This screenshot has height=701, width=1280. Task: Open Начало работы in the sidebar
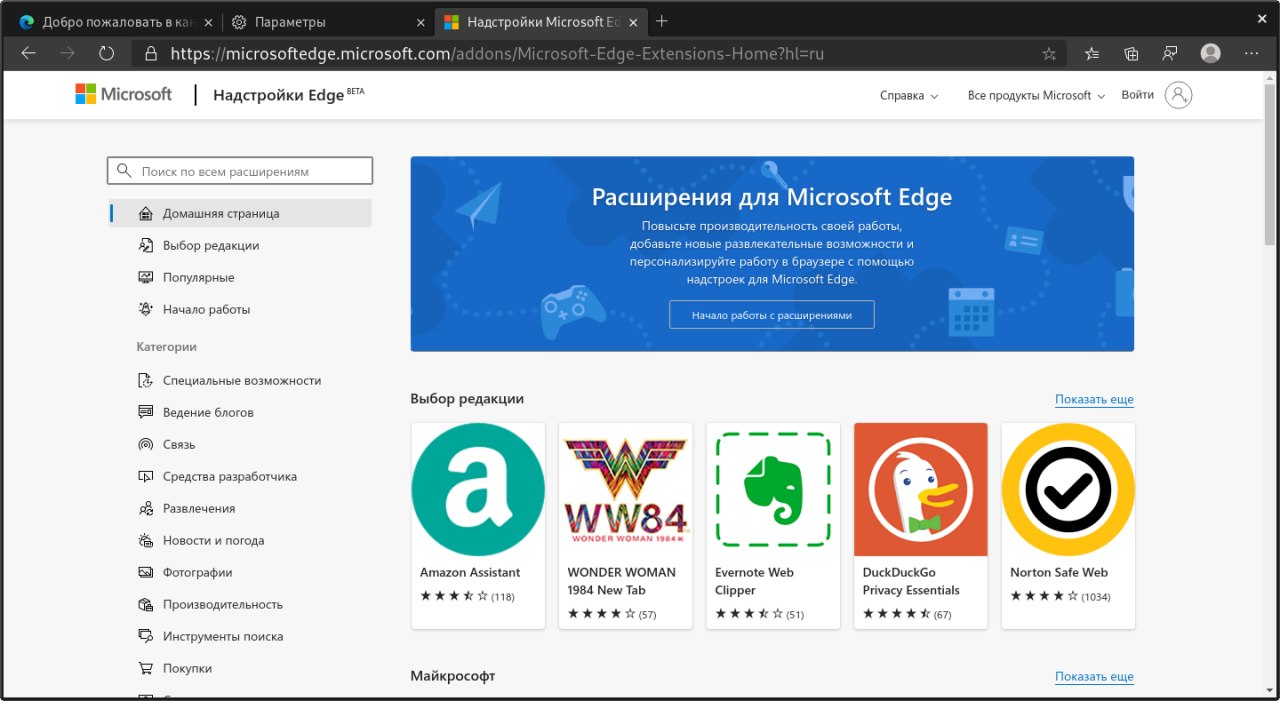(240, 309)
